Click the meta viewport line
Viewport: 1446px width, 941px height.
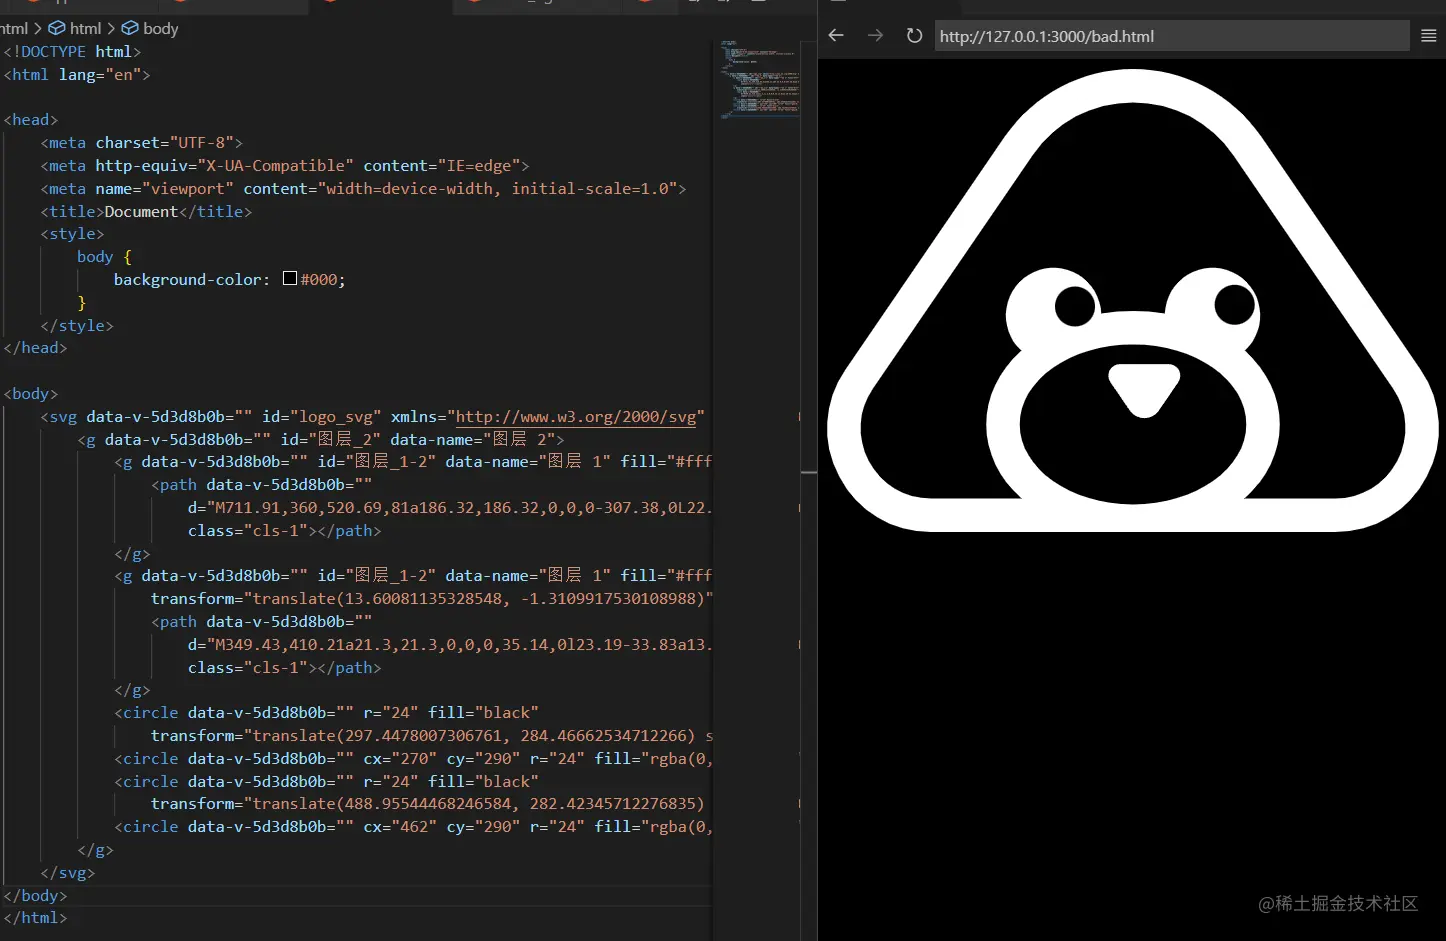363,189
